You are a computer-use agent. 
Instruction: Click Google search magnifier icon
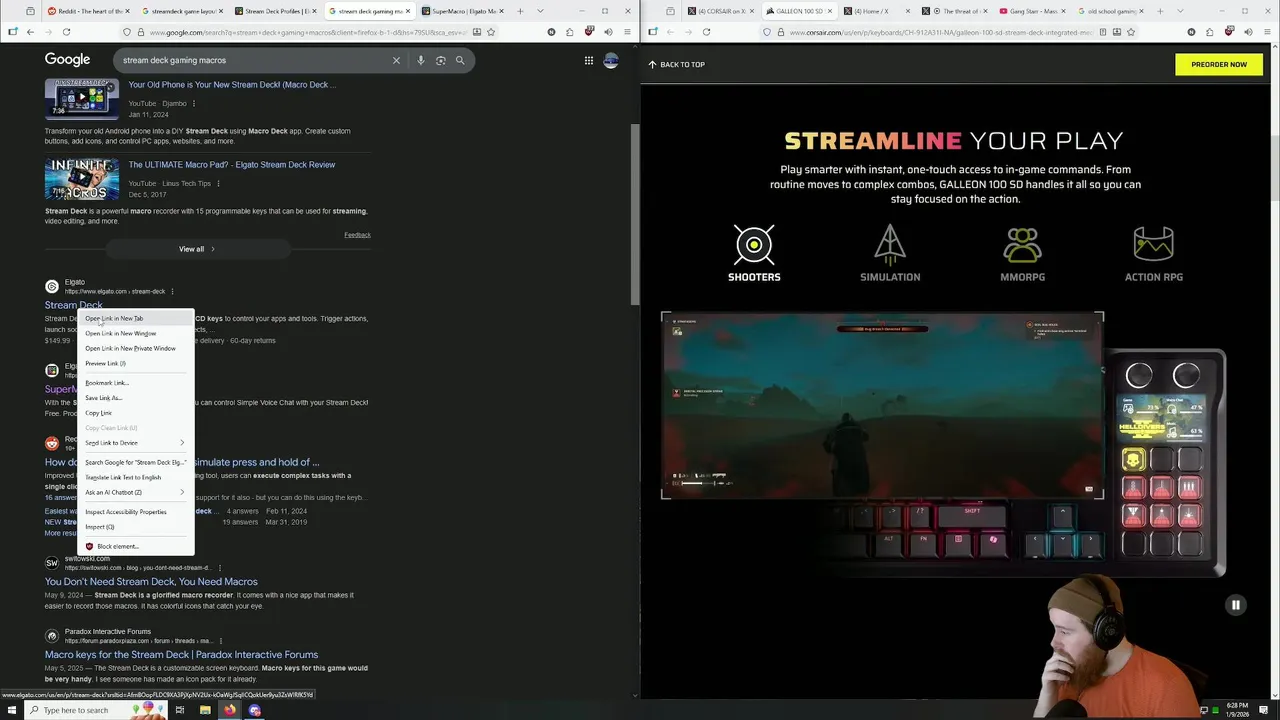pos(460,60)
